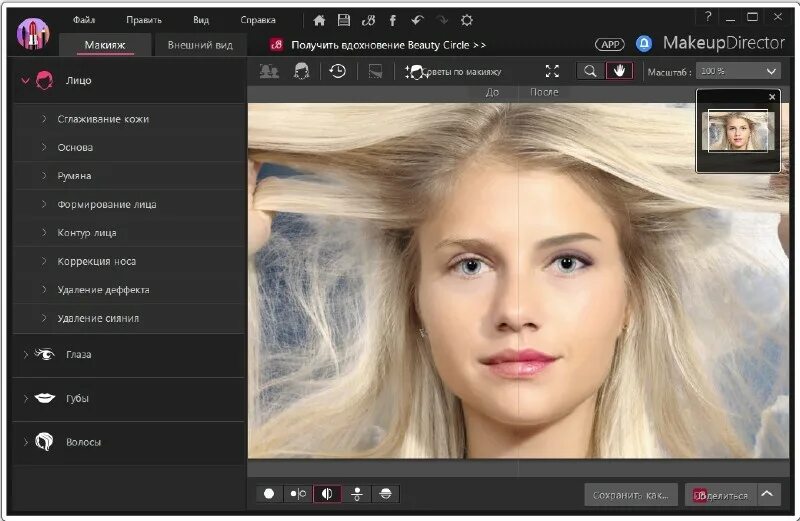This screenshot has height=521, width=800.
Task: Click the Undo arrow icon
Action: tap(417, 20)
